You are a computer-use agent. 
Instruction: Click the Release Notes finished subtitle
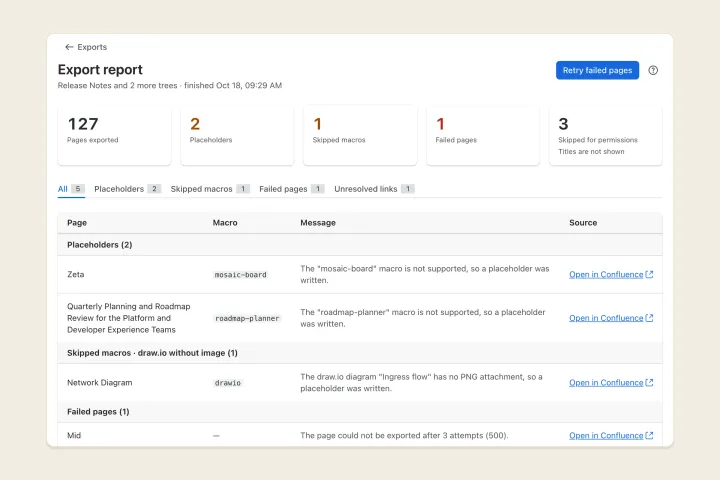[x=170, y=85]
